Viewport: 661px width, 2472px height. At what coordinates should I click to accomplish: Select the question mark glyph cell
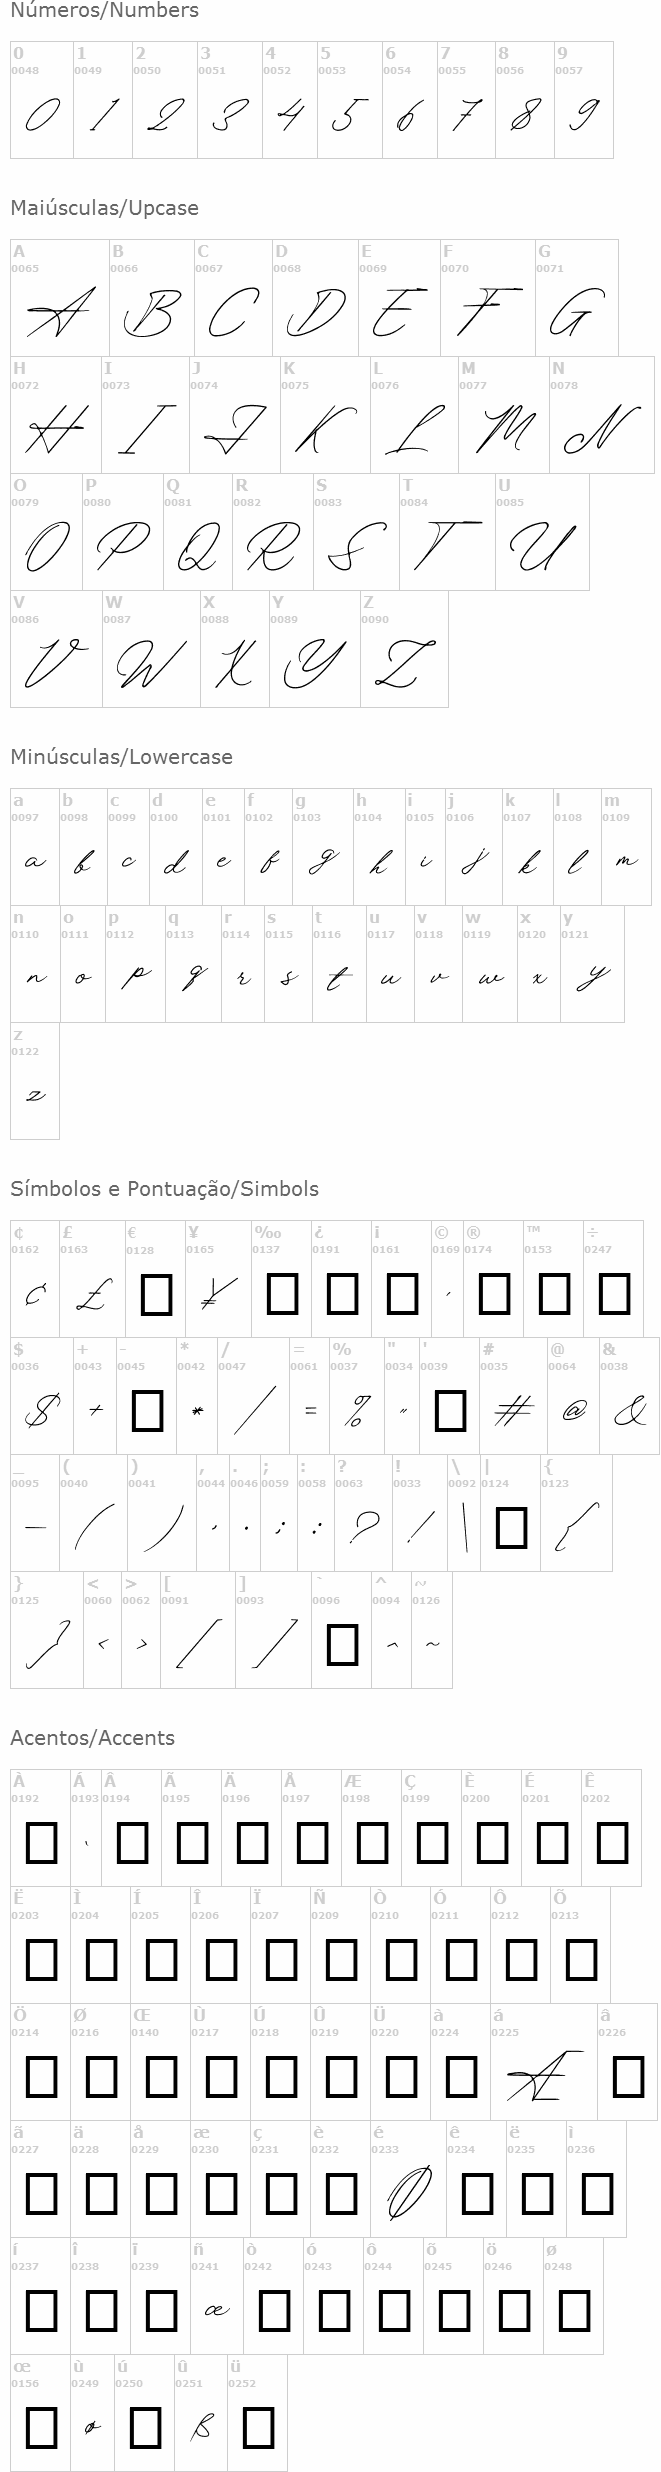(x=361, y=1512)
